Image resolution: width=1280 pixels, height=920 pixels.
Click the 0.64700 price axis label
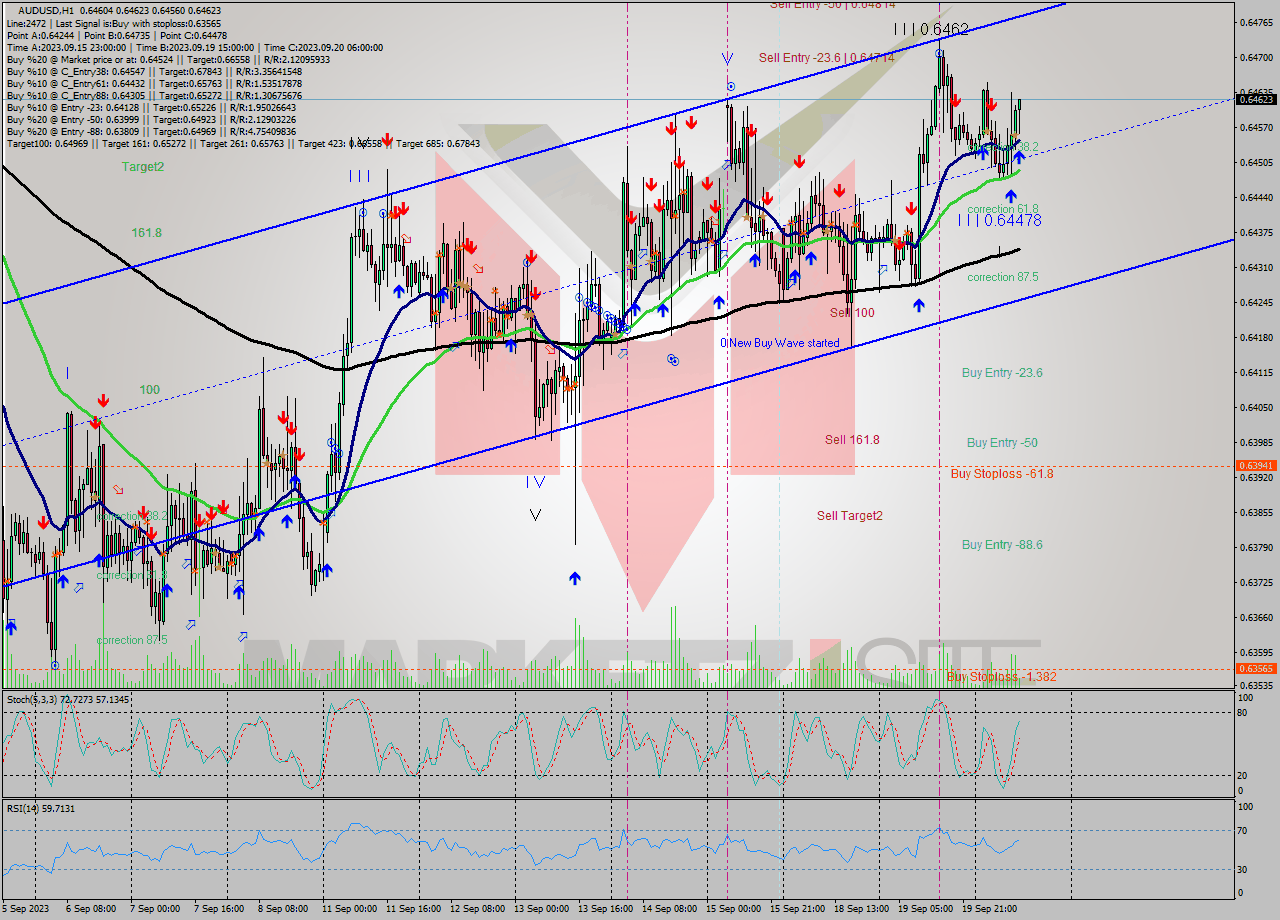1257,58
